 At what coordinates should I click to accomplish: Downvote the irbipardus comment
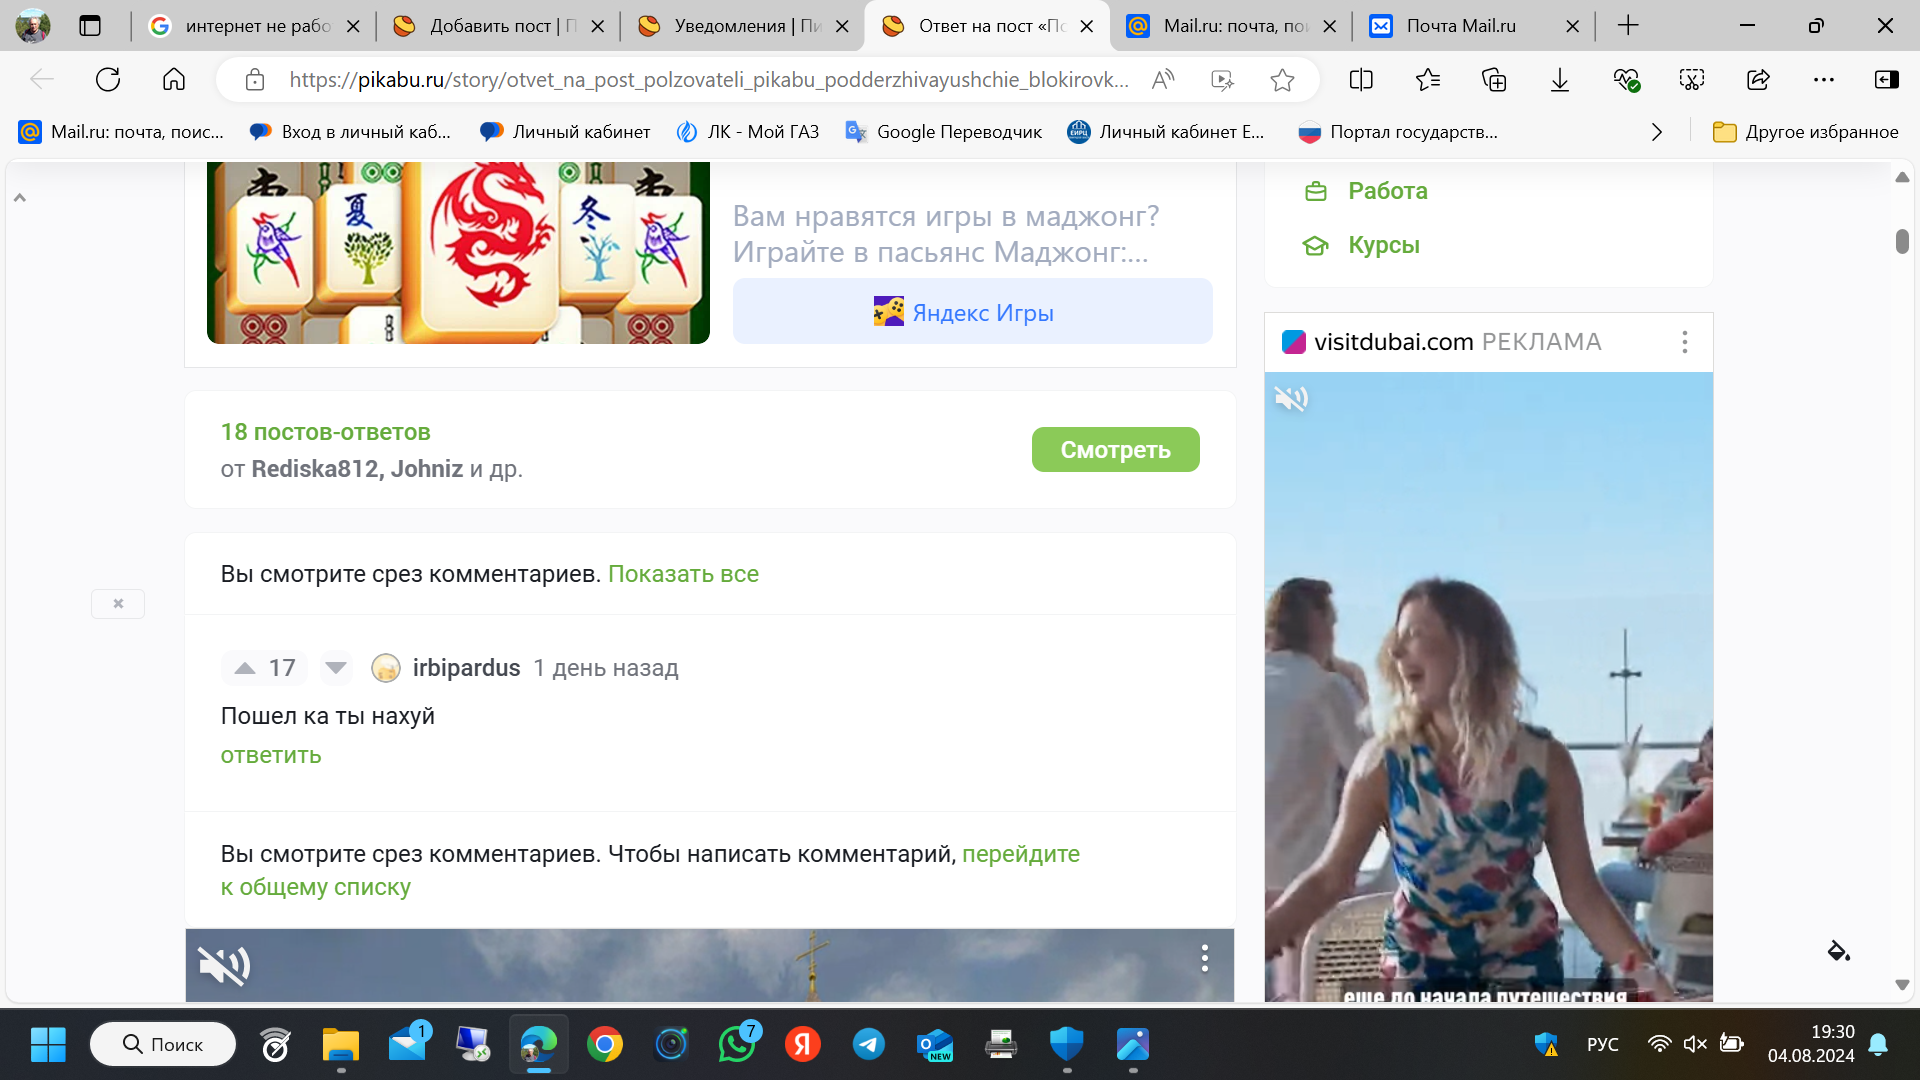(x=336, y=668)
